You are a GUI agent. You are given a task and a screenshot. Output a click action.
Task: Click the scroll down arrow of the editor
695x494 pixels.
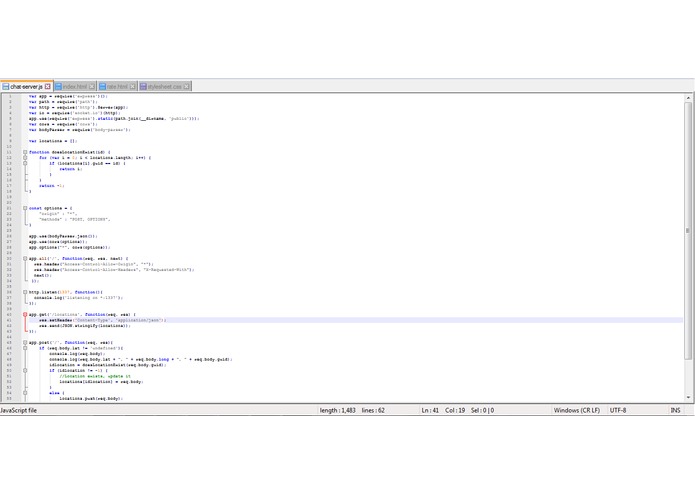688,397
